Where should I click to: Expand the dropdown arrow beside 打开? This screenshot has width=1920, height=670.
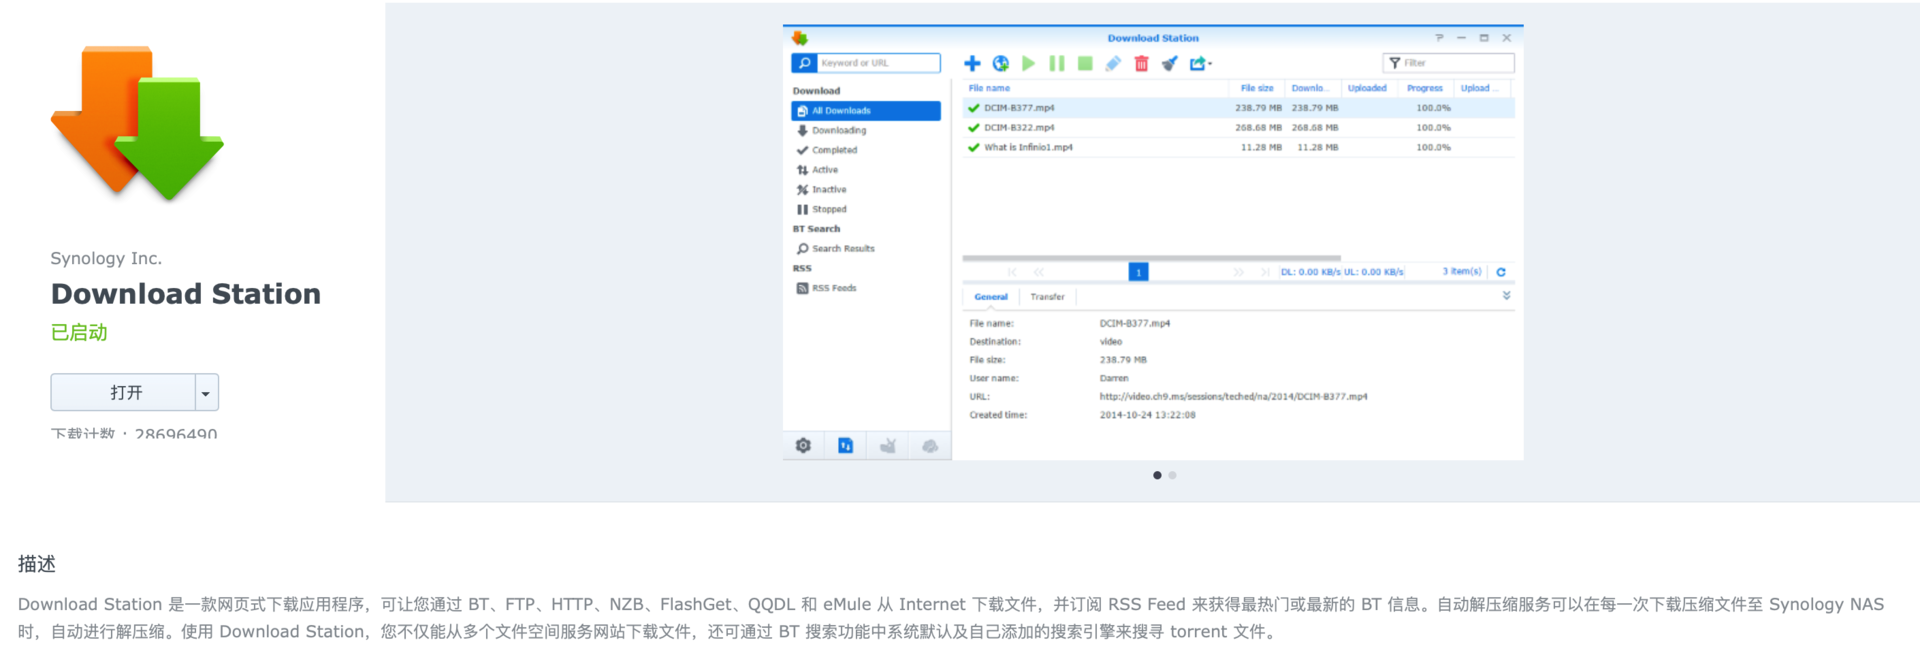tap(206, 392)
